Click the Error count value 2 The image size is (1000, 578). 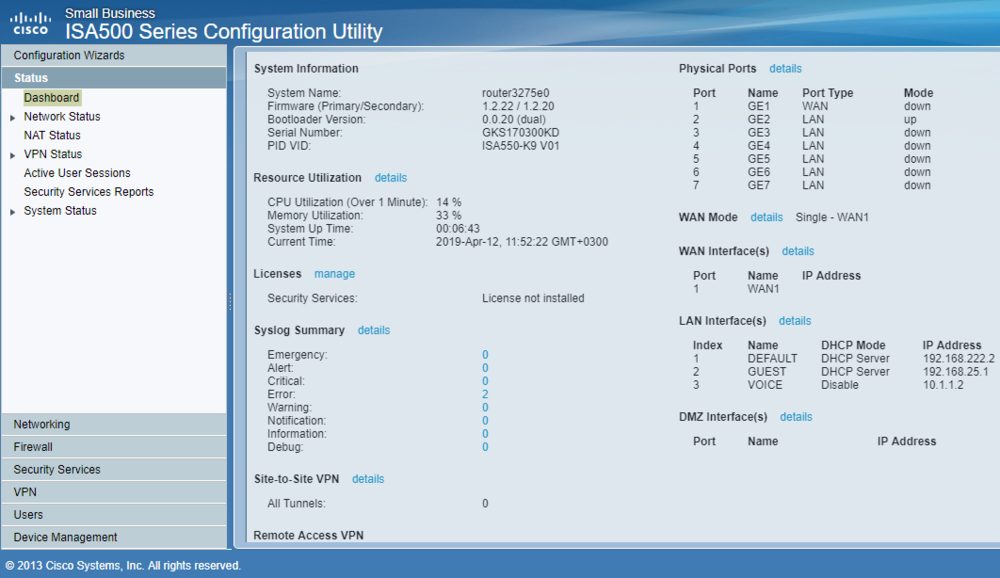485,394
